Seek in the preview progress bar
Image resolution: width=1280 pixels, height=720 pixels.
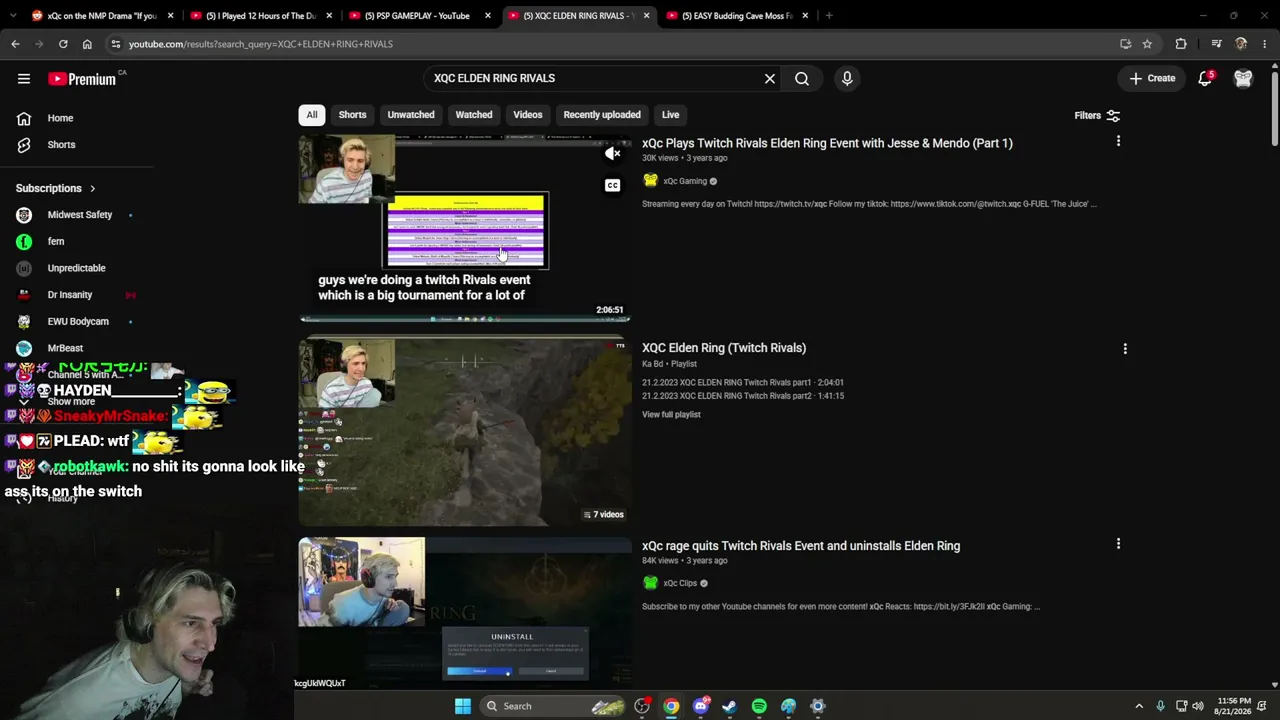(465, 319)
